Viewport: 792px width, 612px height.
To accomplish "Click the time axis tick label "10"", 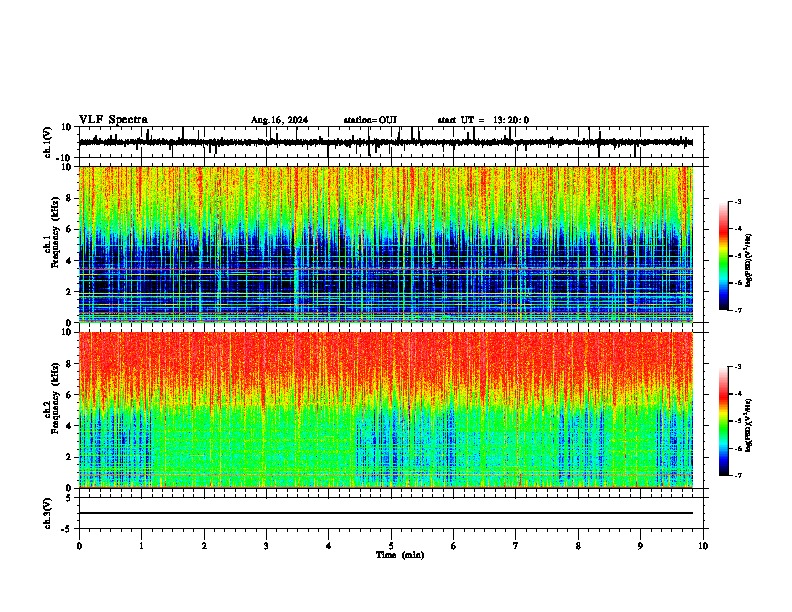I will click(x=703, y=546).
